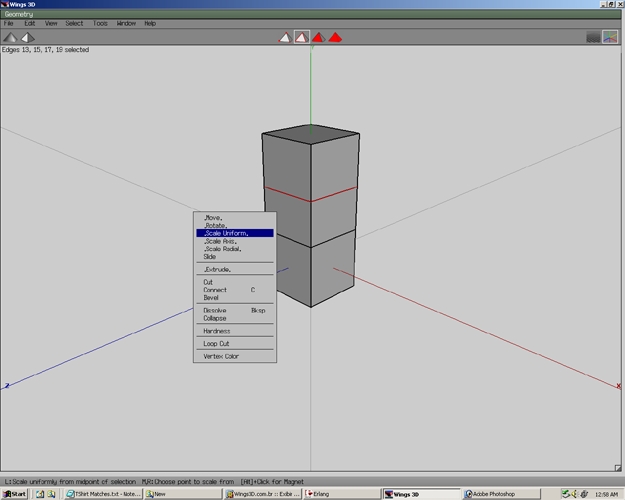625x500 pixels.
Task: Click the dark top face of the box
Action: (x=311, y=134)
